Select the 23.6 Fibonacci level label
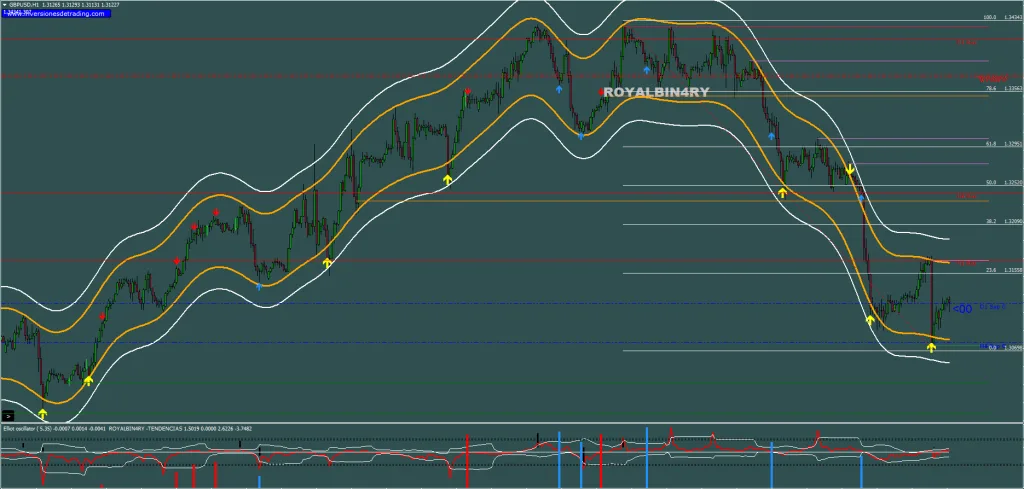The height and width of the screenshot is (489, 1024). (x=990, y=270)
